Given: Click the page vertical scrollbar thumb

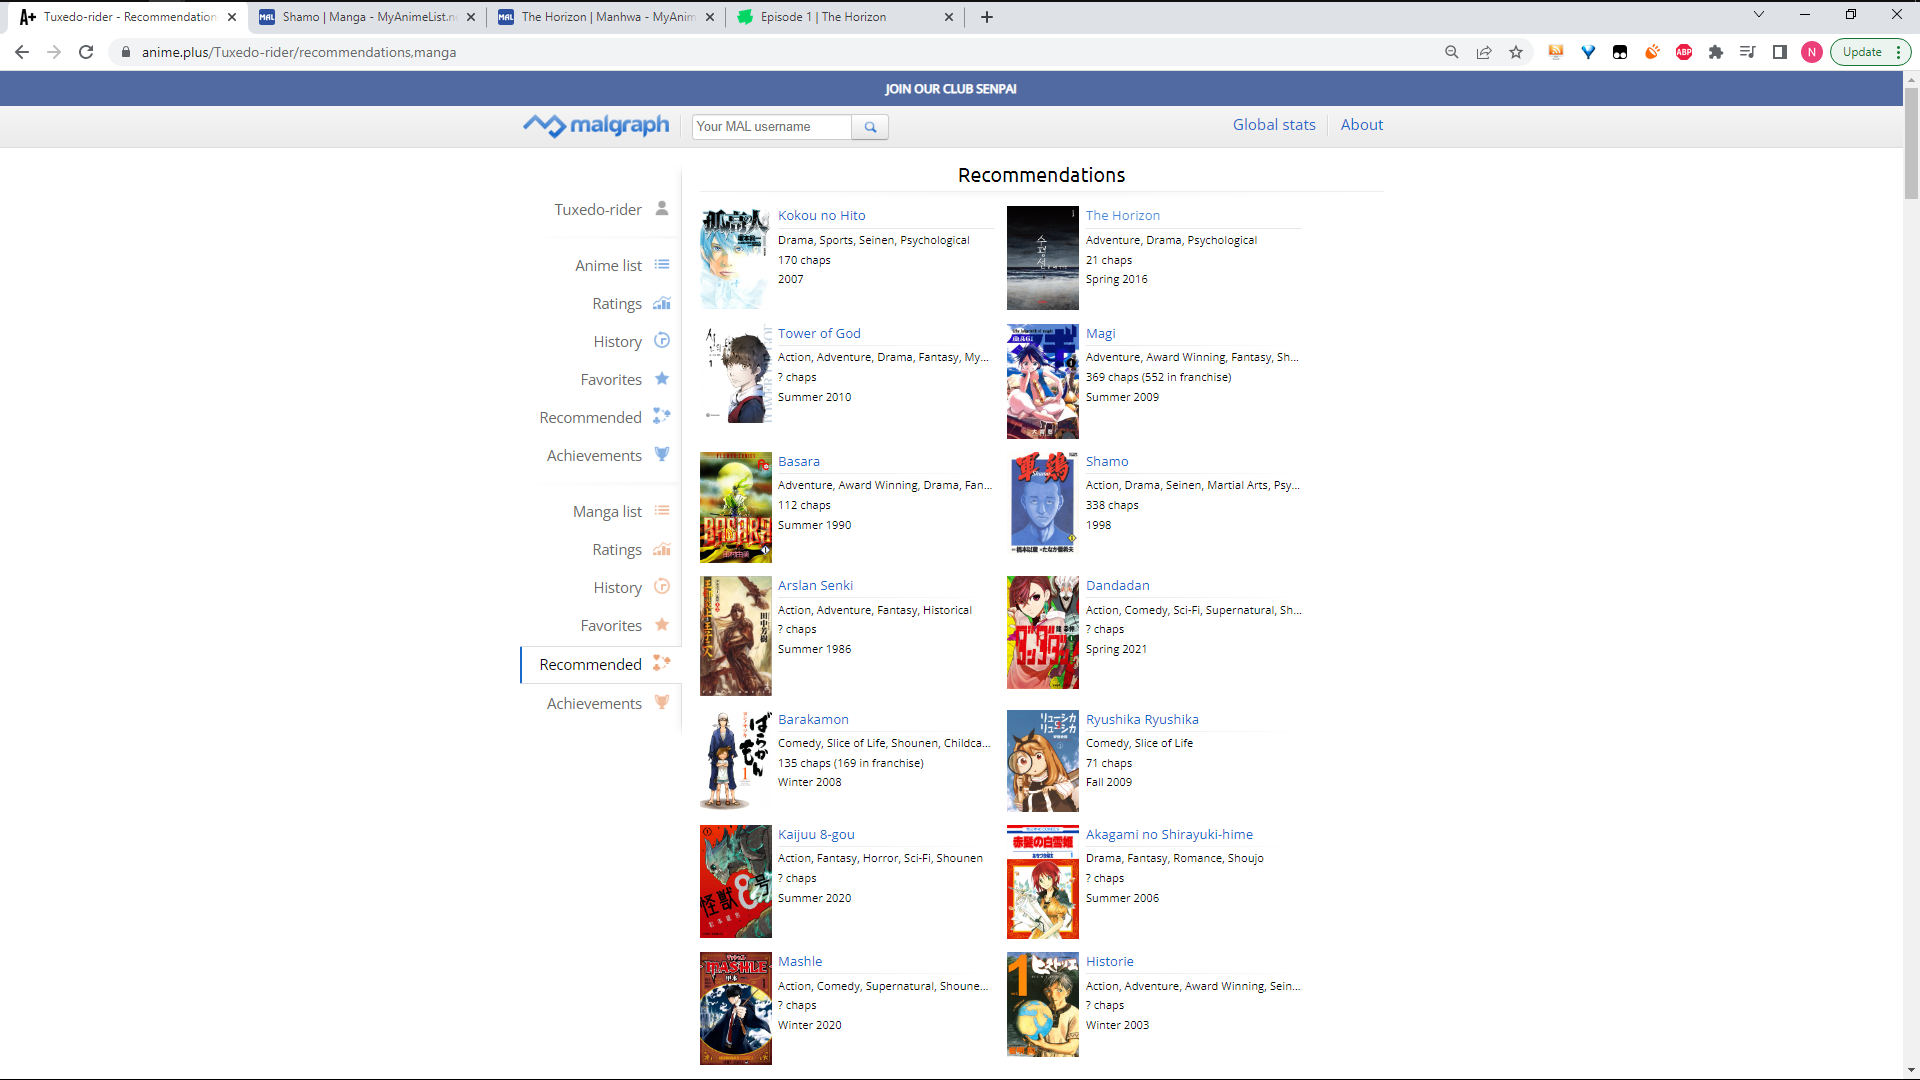Looking at the screenshot, I should [x=1911, y=143].
